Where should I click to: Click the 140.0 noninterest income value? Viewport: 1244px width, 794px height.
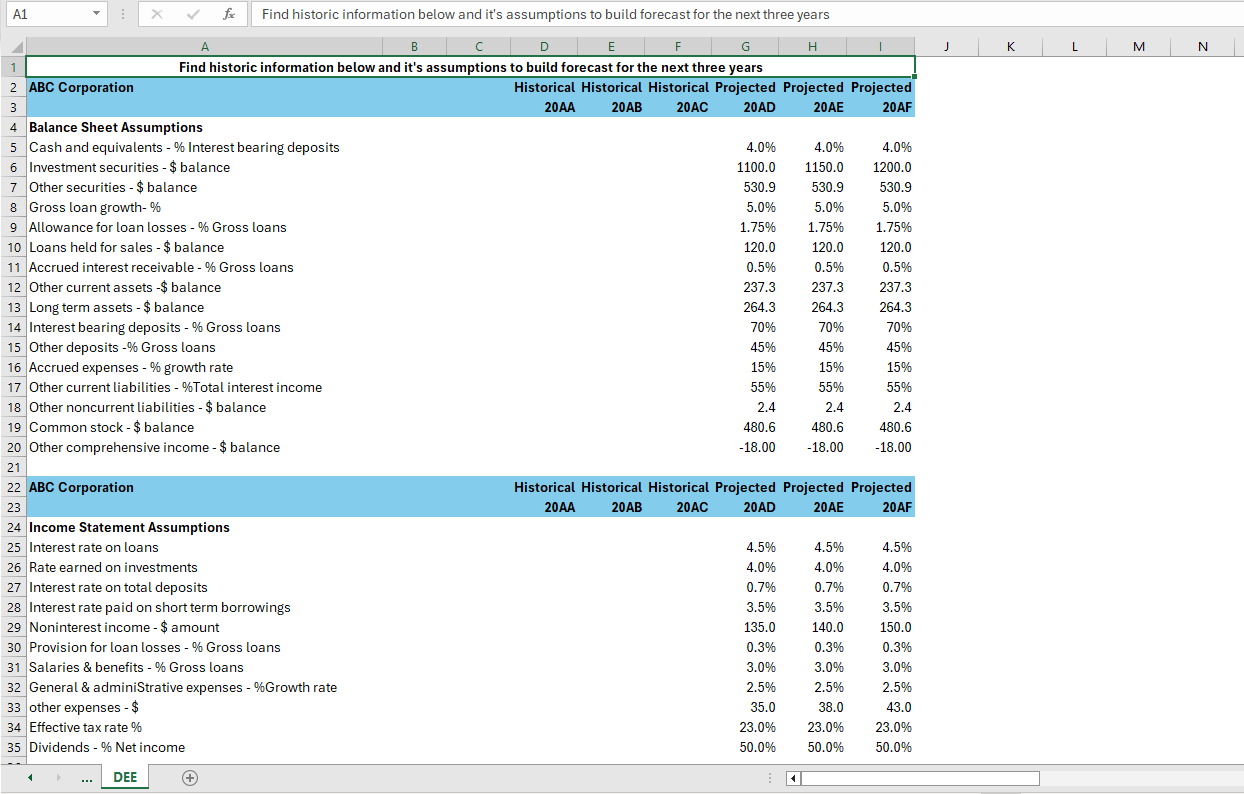(x=828, y=627)
